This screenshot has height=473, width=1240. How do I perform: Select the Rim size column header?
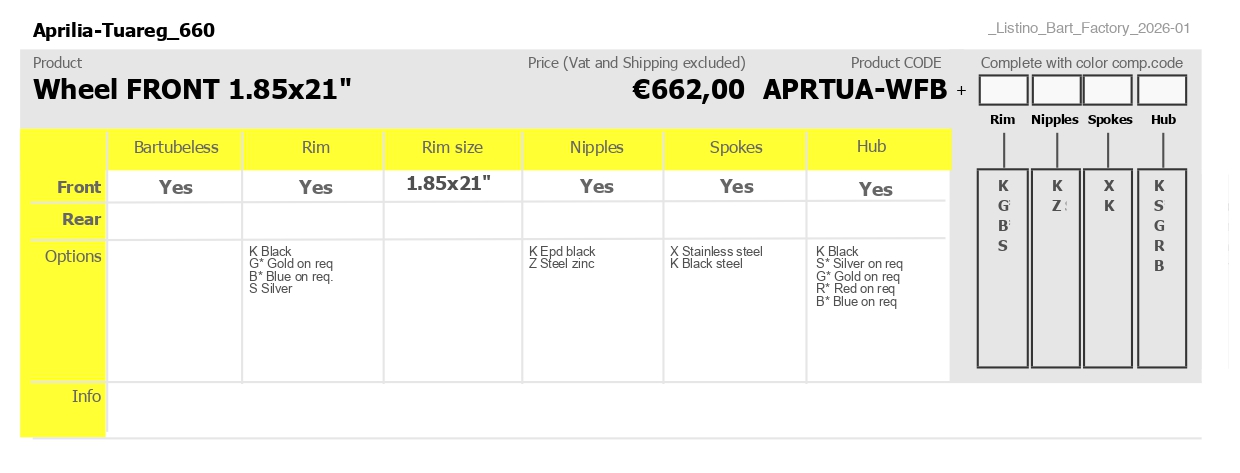(x=452, y=148)
